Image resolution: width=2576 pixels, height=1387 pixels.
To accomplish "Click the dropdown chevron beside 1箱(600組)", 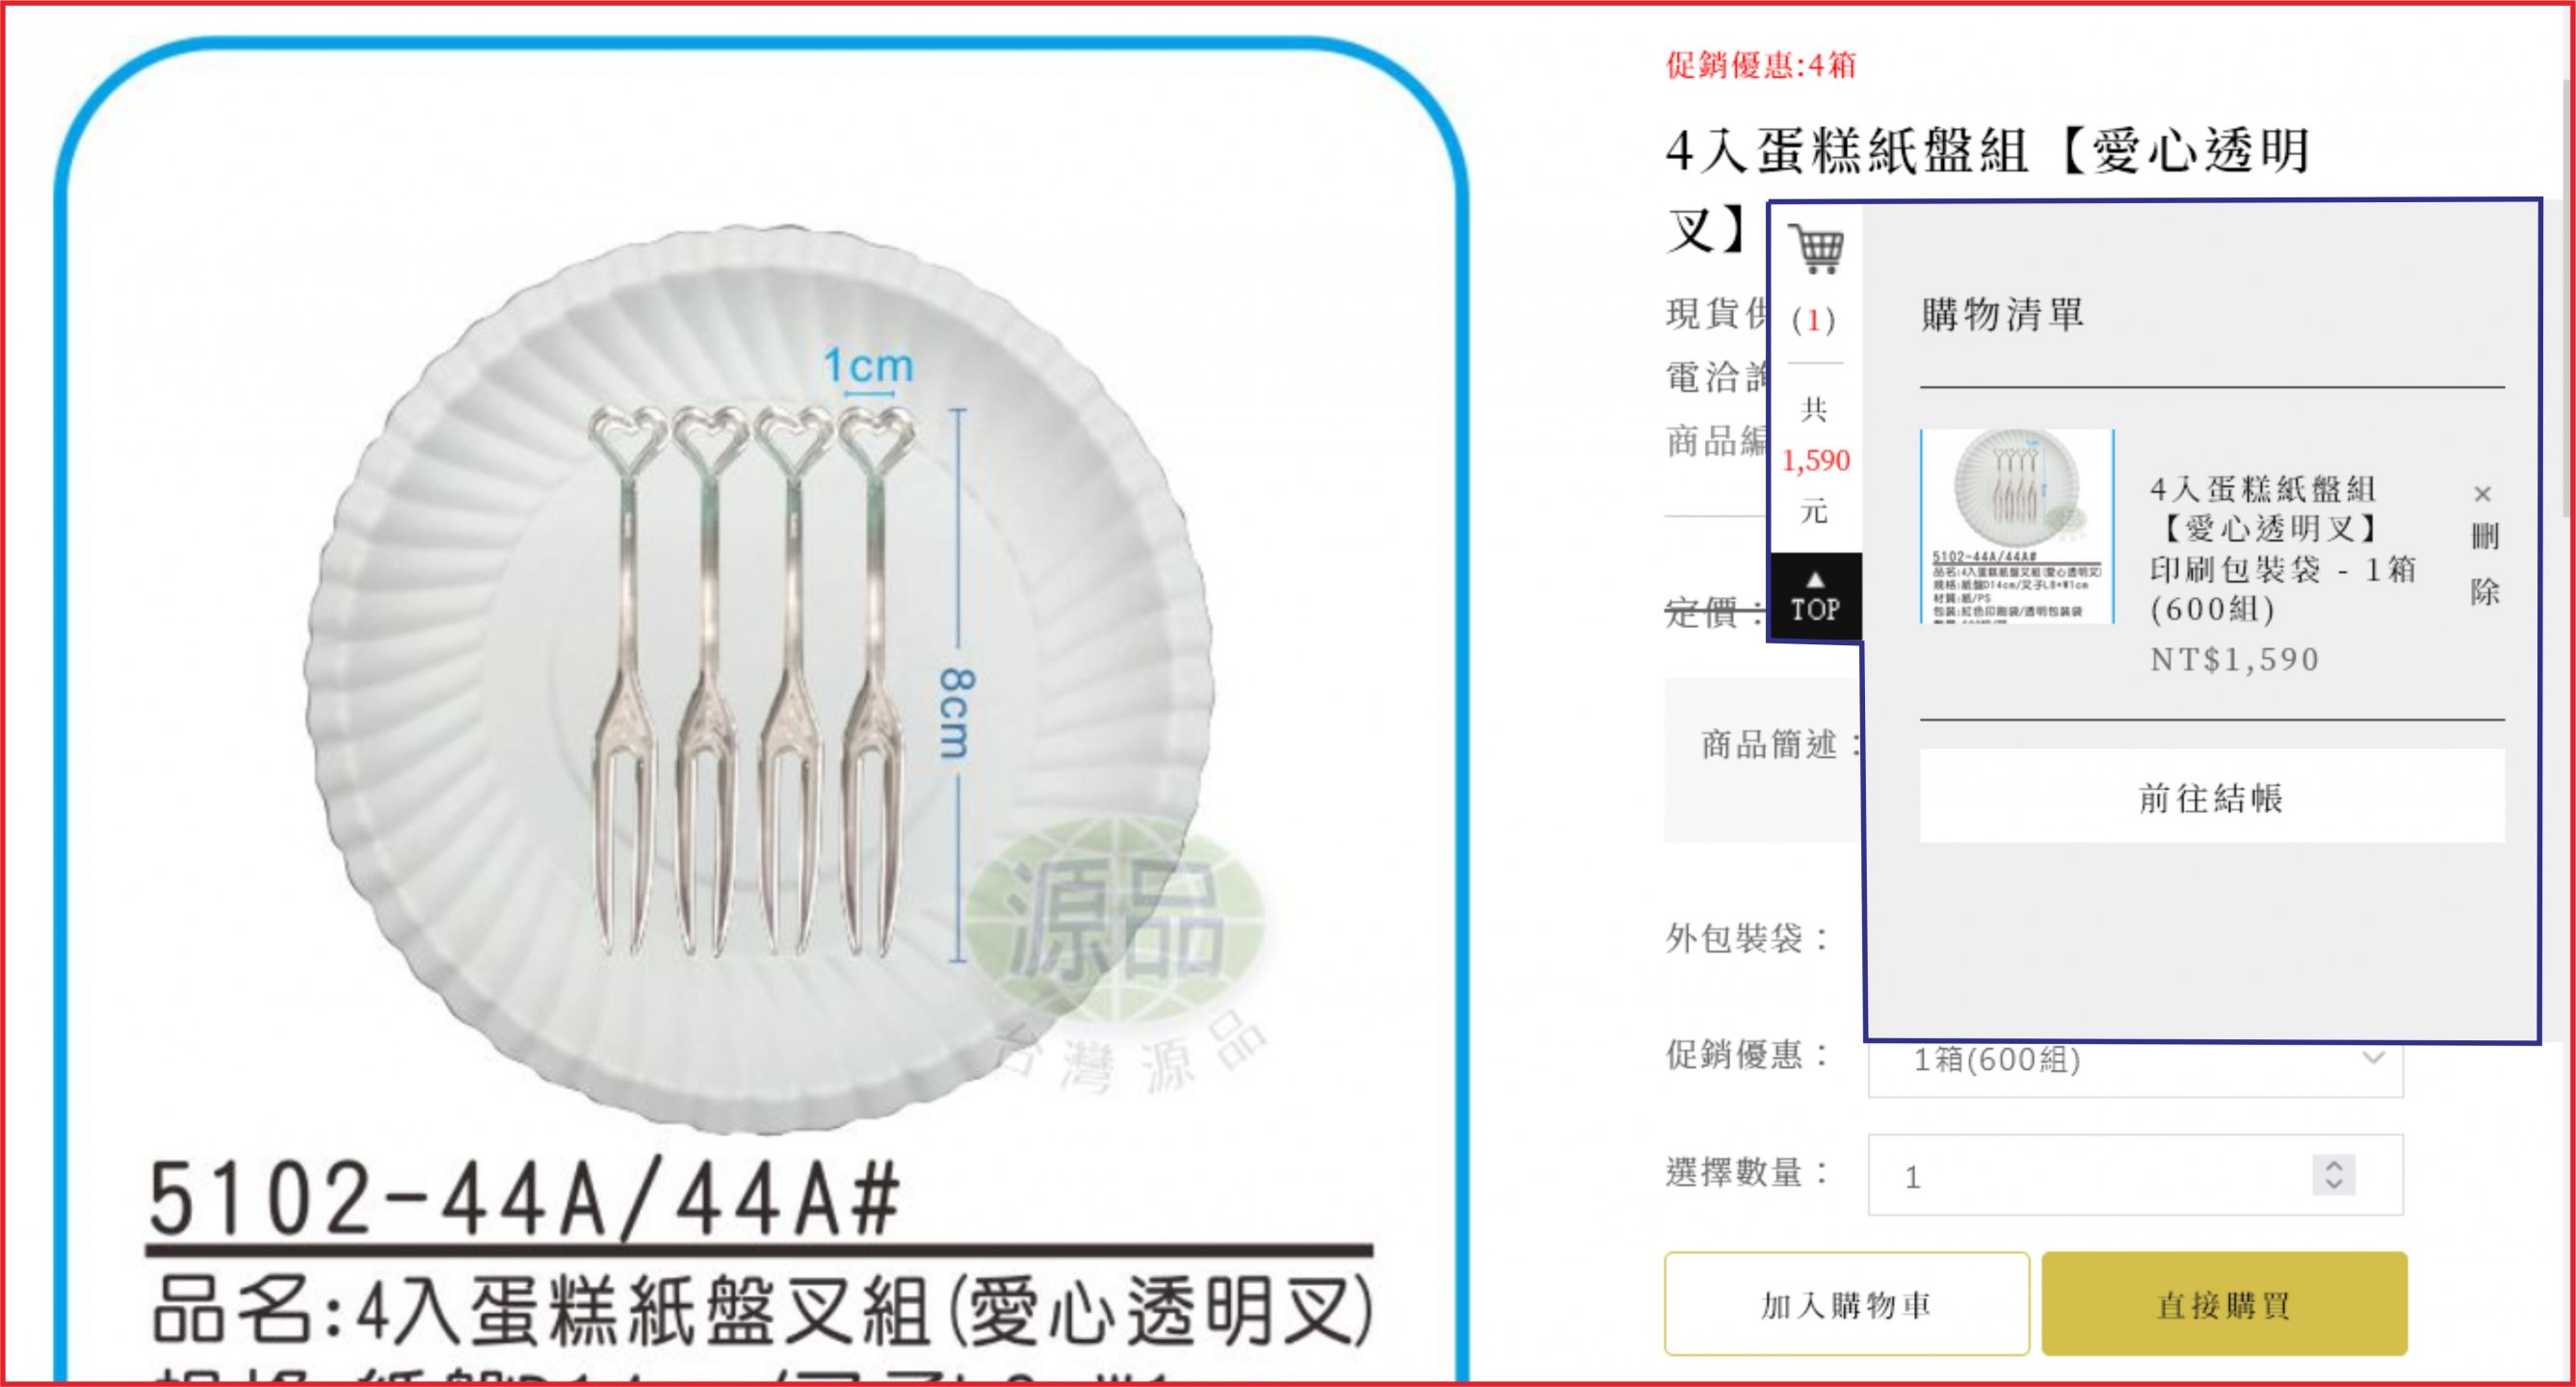I will pos(2373,1059).
